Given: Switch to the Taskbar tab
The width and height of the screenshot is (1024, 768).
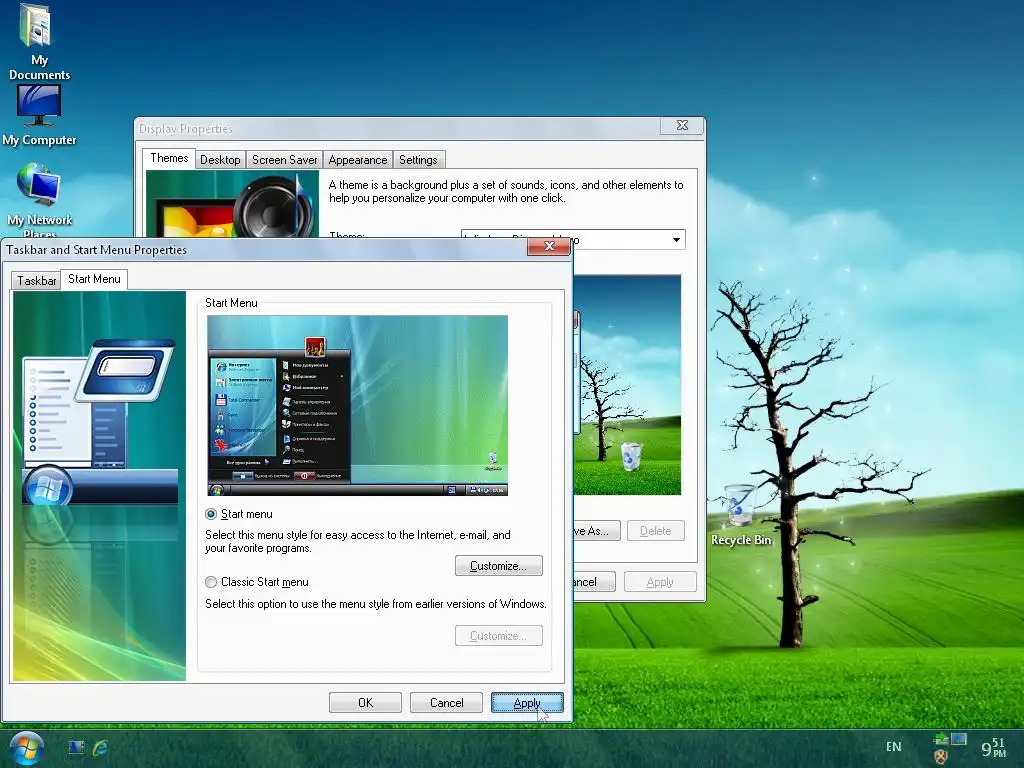Looking at the screenshot, I should (37, 281).
